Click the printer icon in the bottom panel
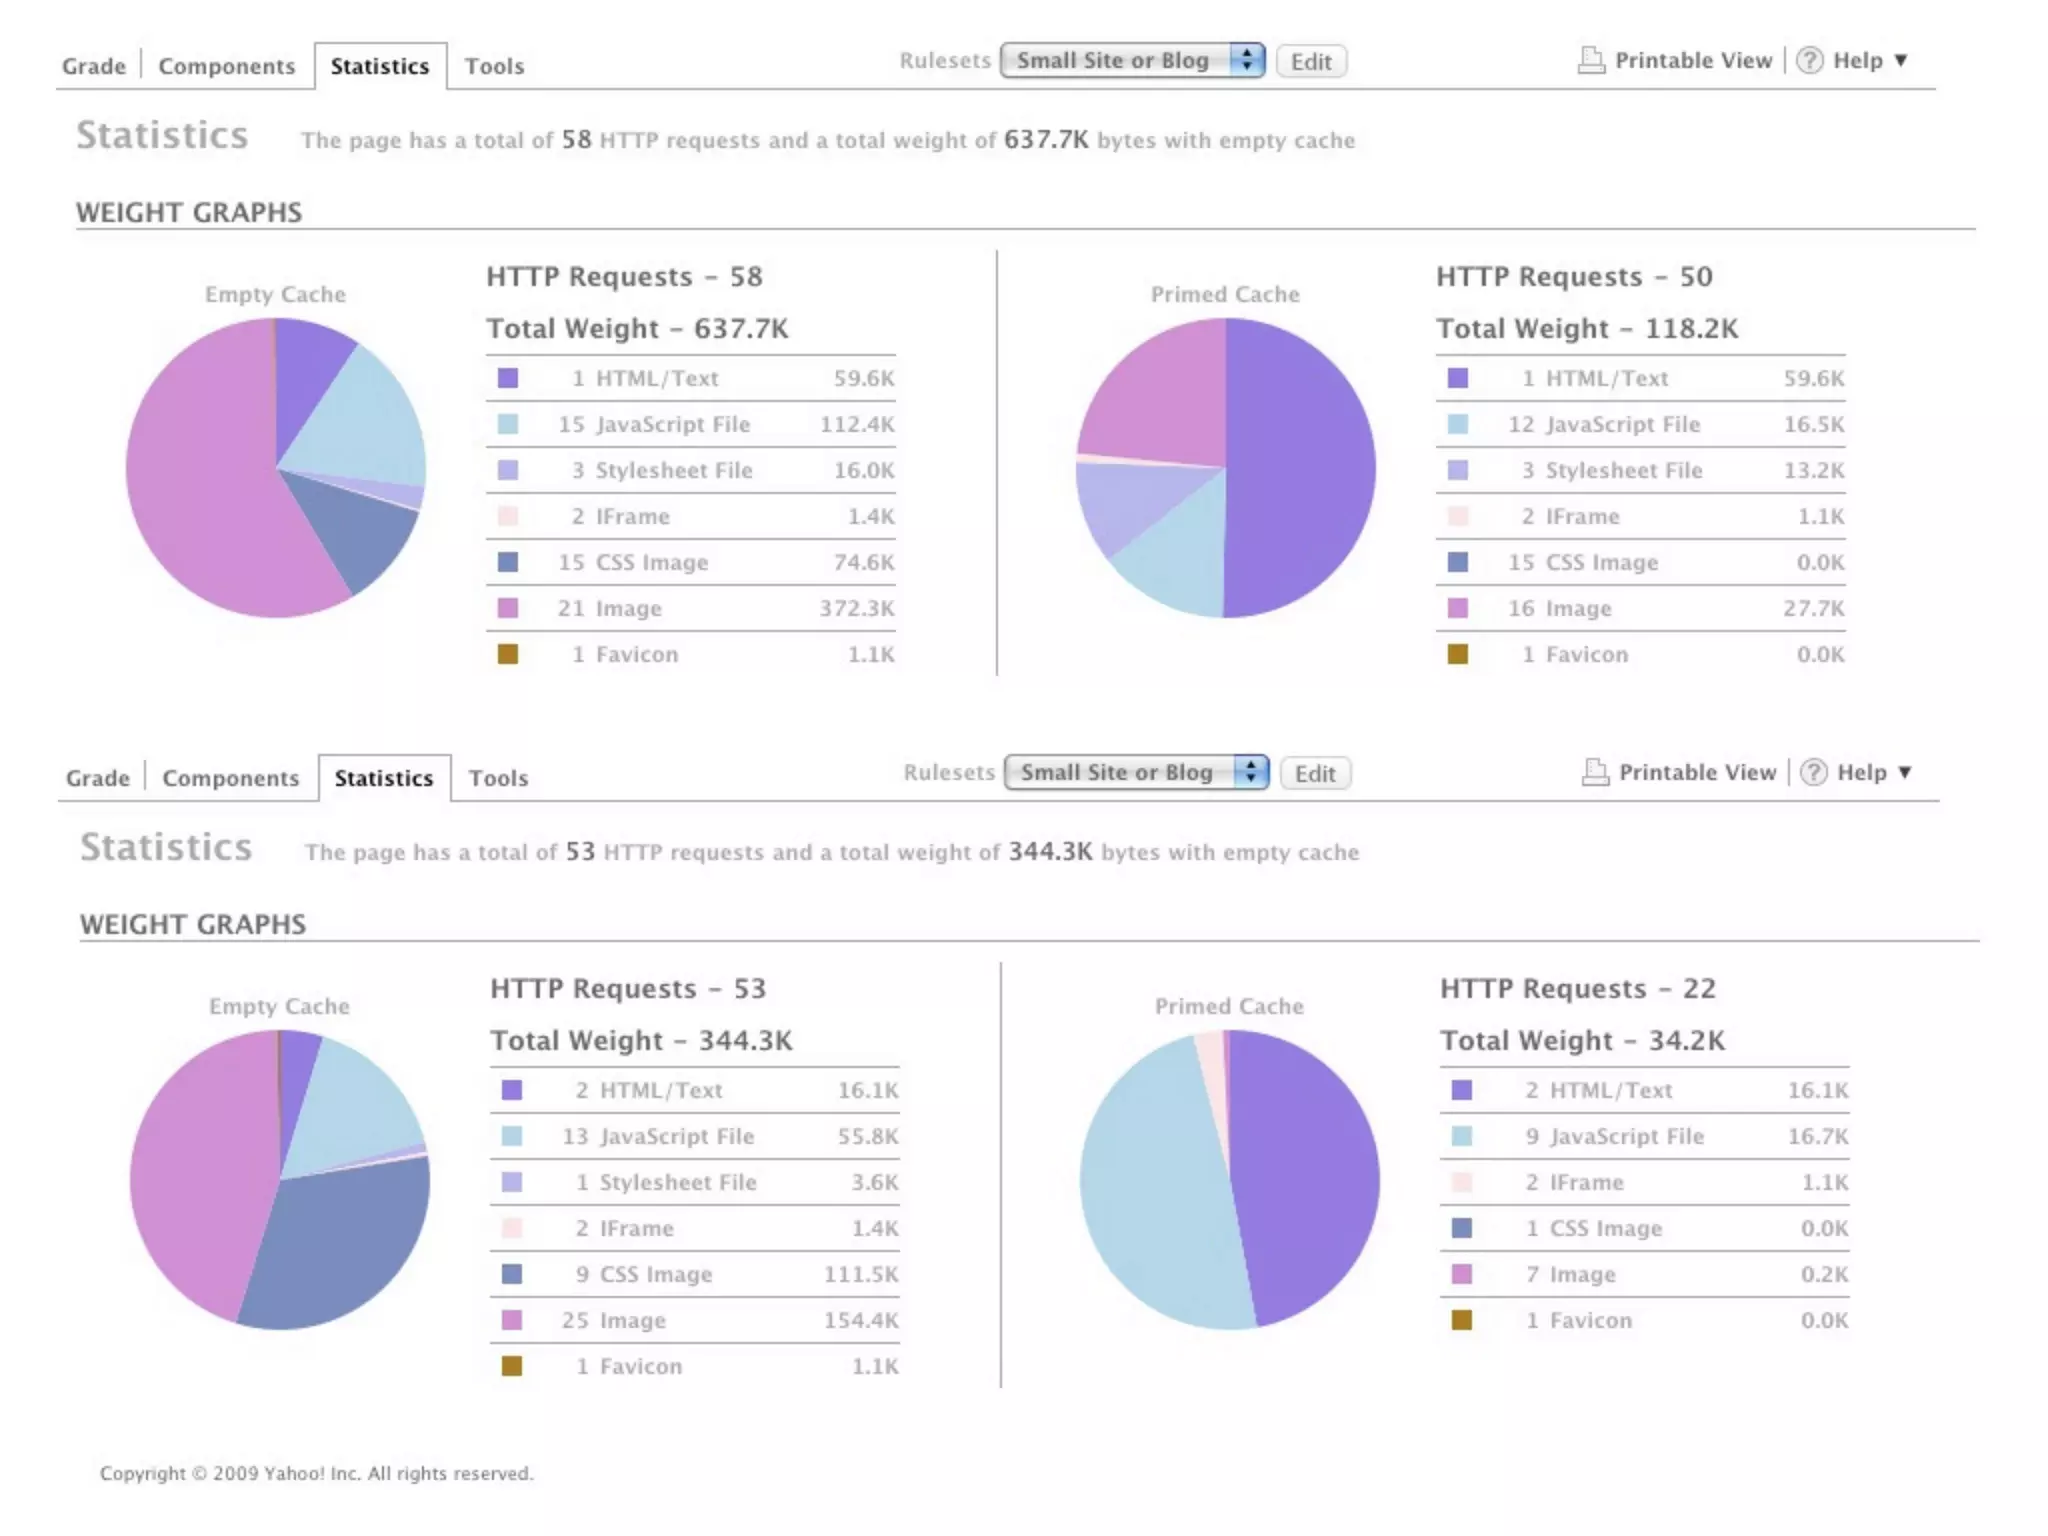This screenshot has width=2048, height=1536. coord(1595,773)
